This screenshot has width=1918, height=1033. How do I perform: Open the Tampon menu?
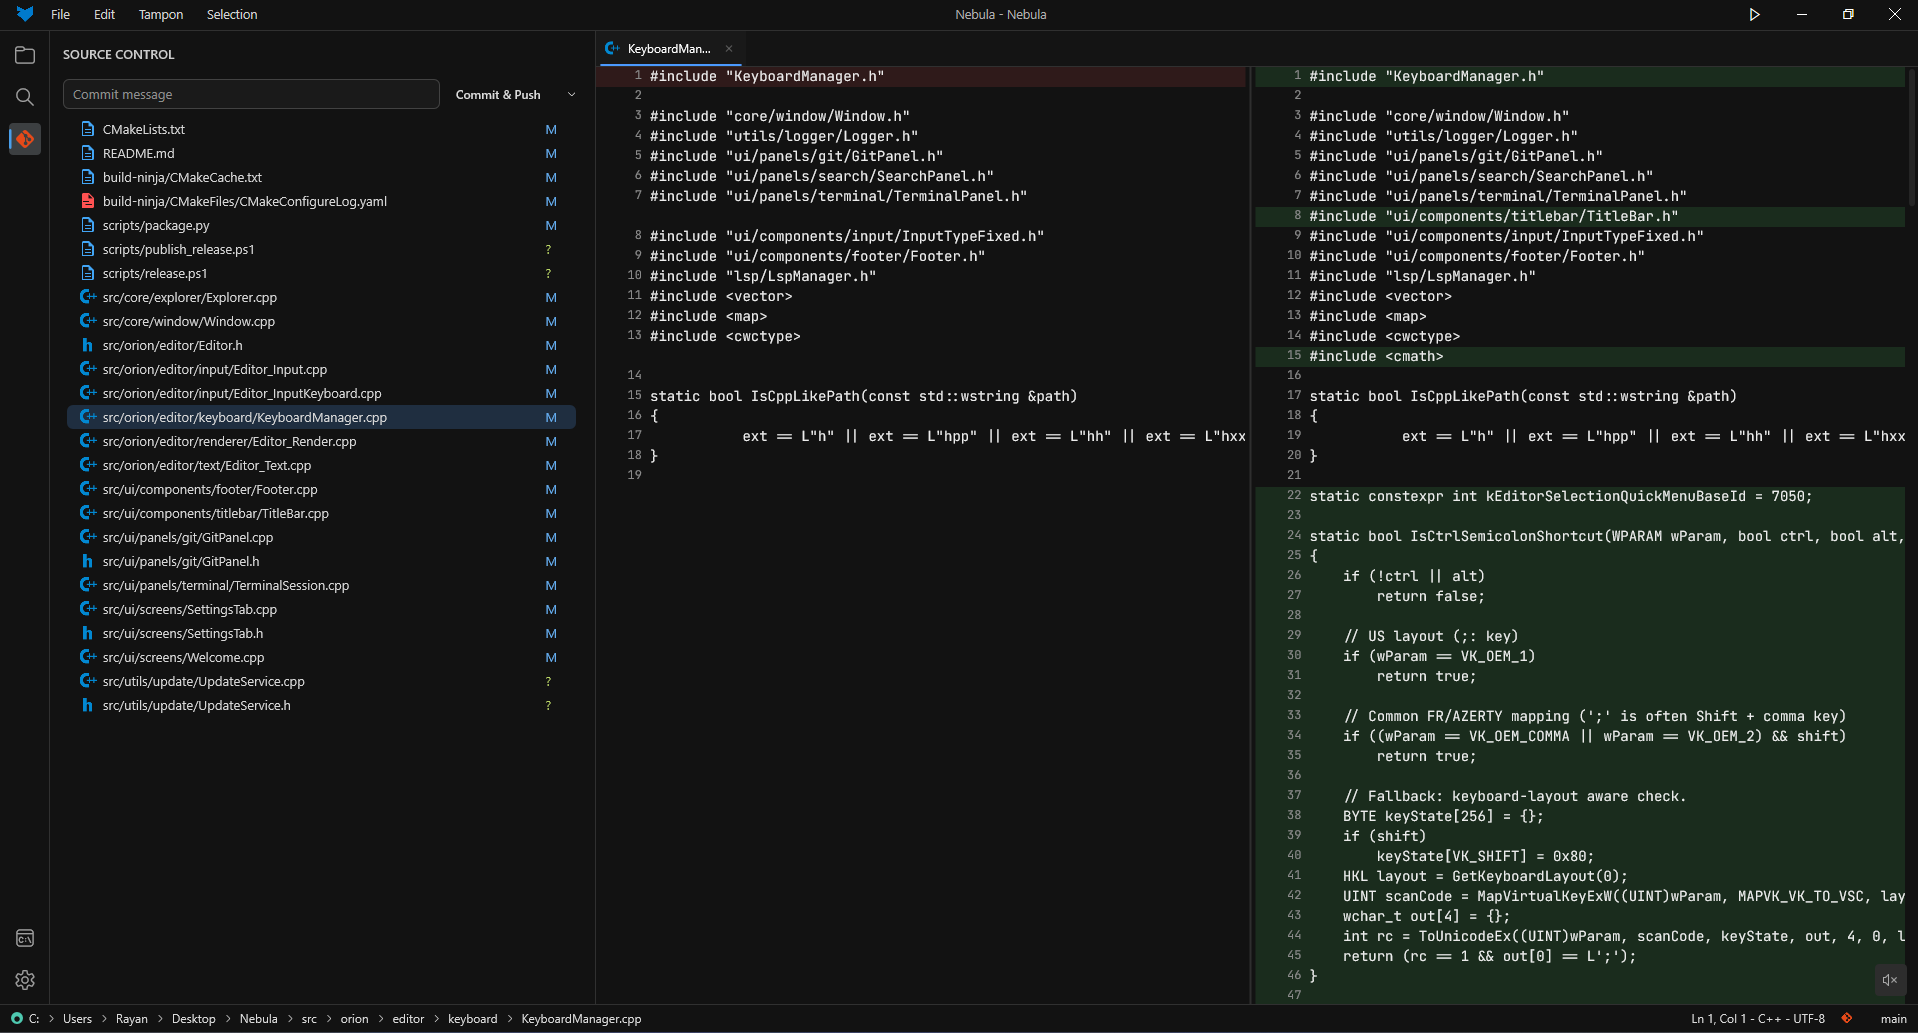[x=160, y=14]
